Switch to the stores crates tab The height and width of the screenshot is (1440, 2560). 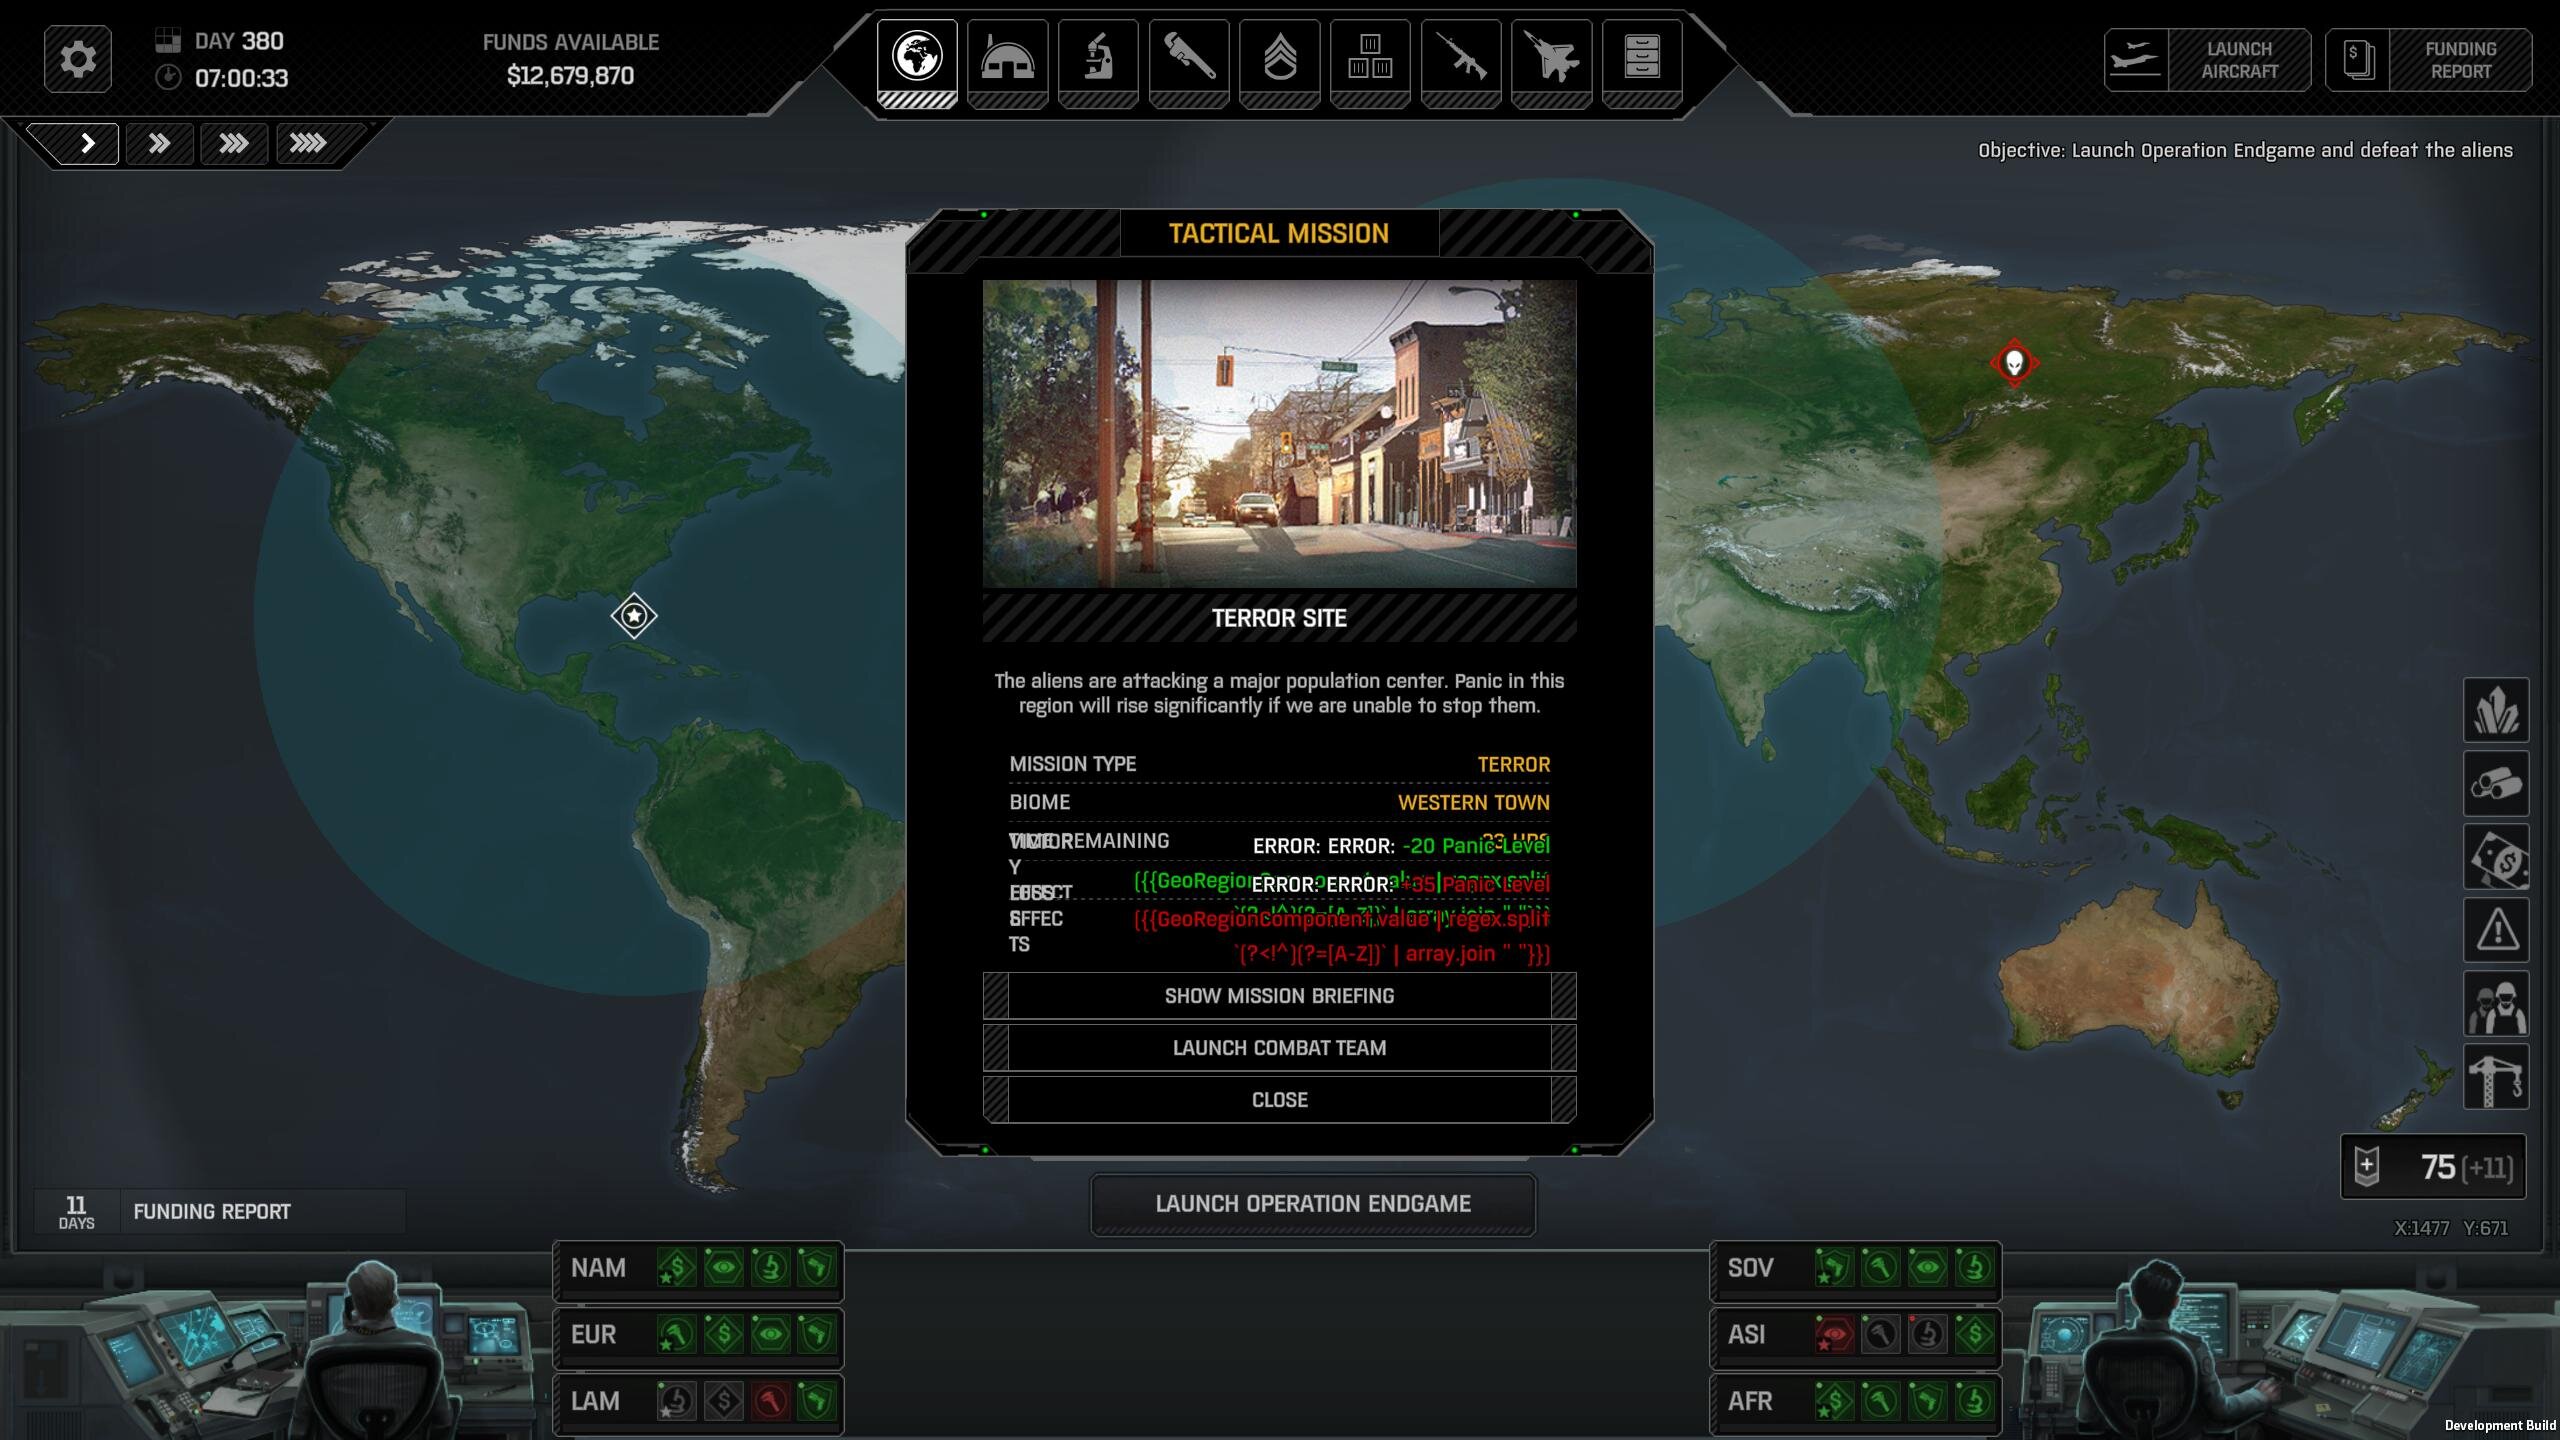(x=1370, y=59)
